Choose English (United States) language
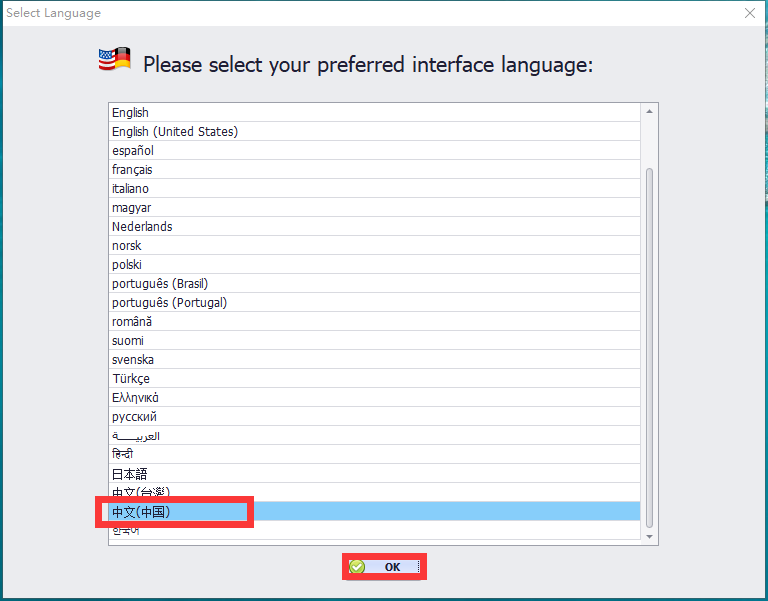This screenshot has width=768, height=601. [x=374, y=131]
